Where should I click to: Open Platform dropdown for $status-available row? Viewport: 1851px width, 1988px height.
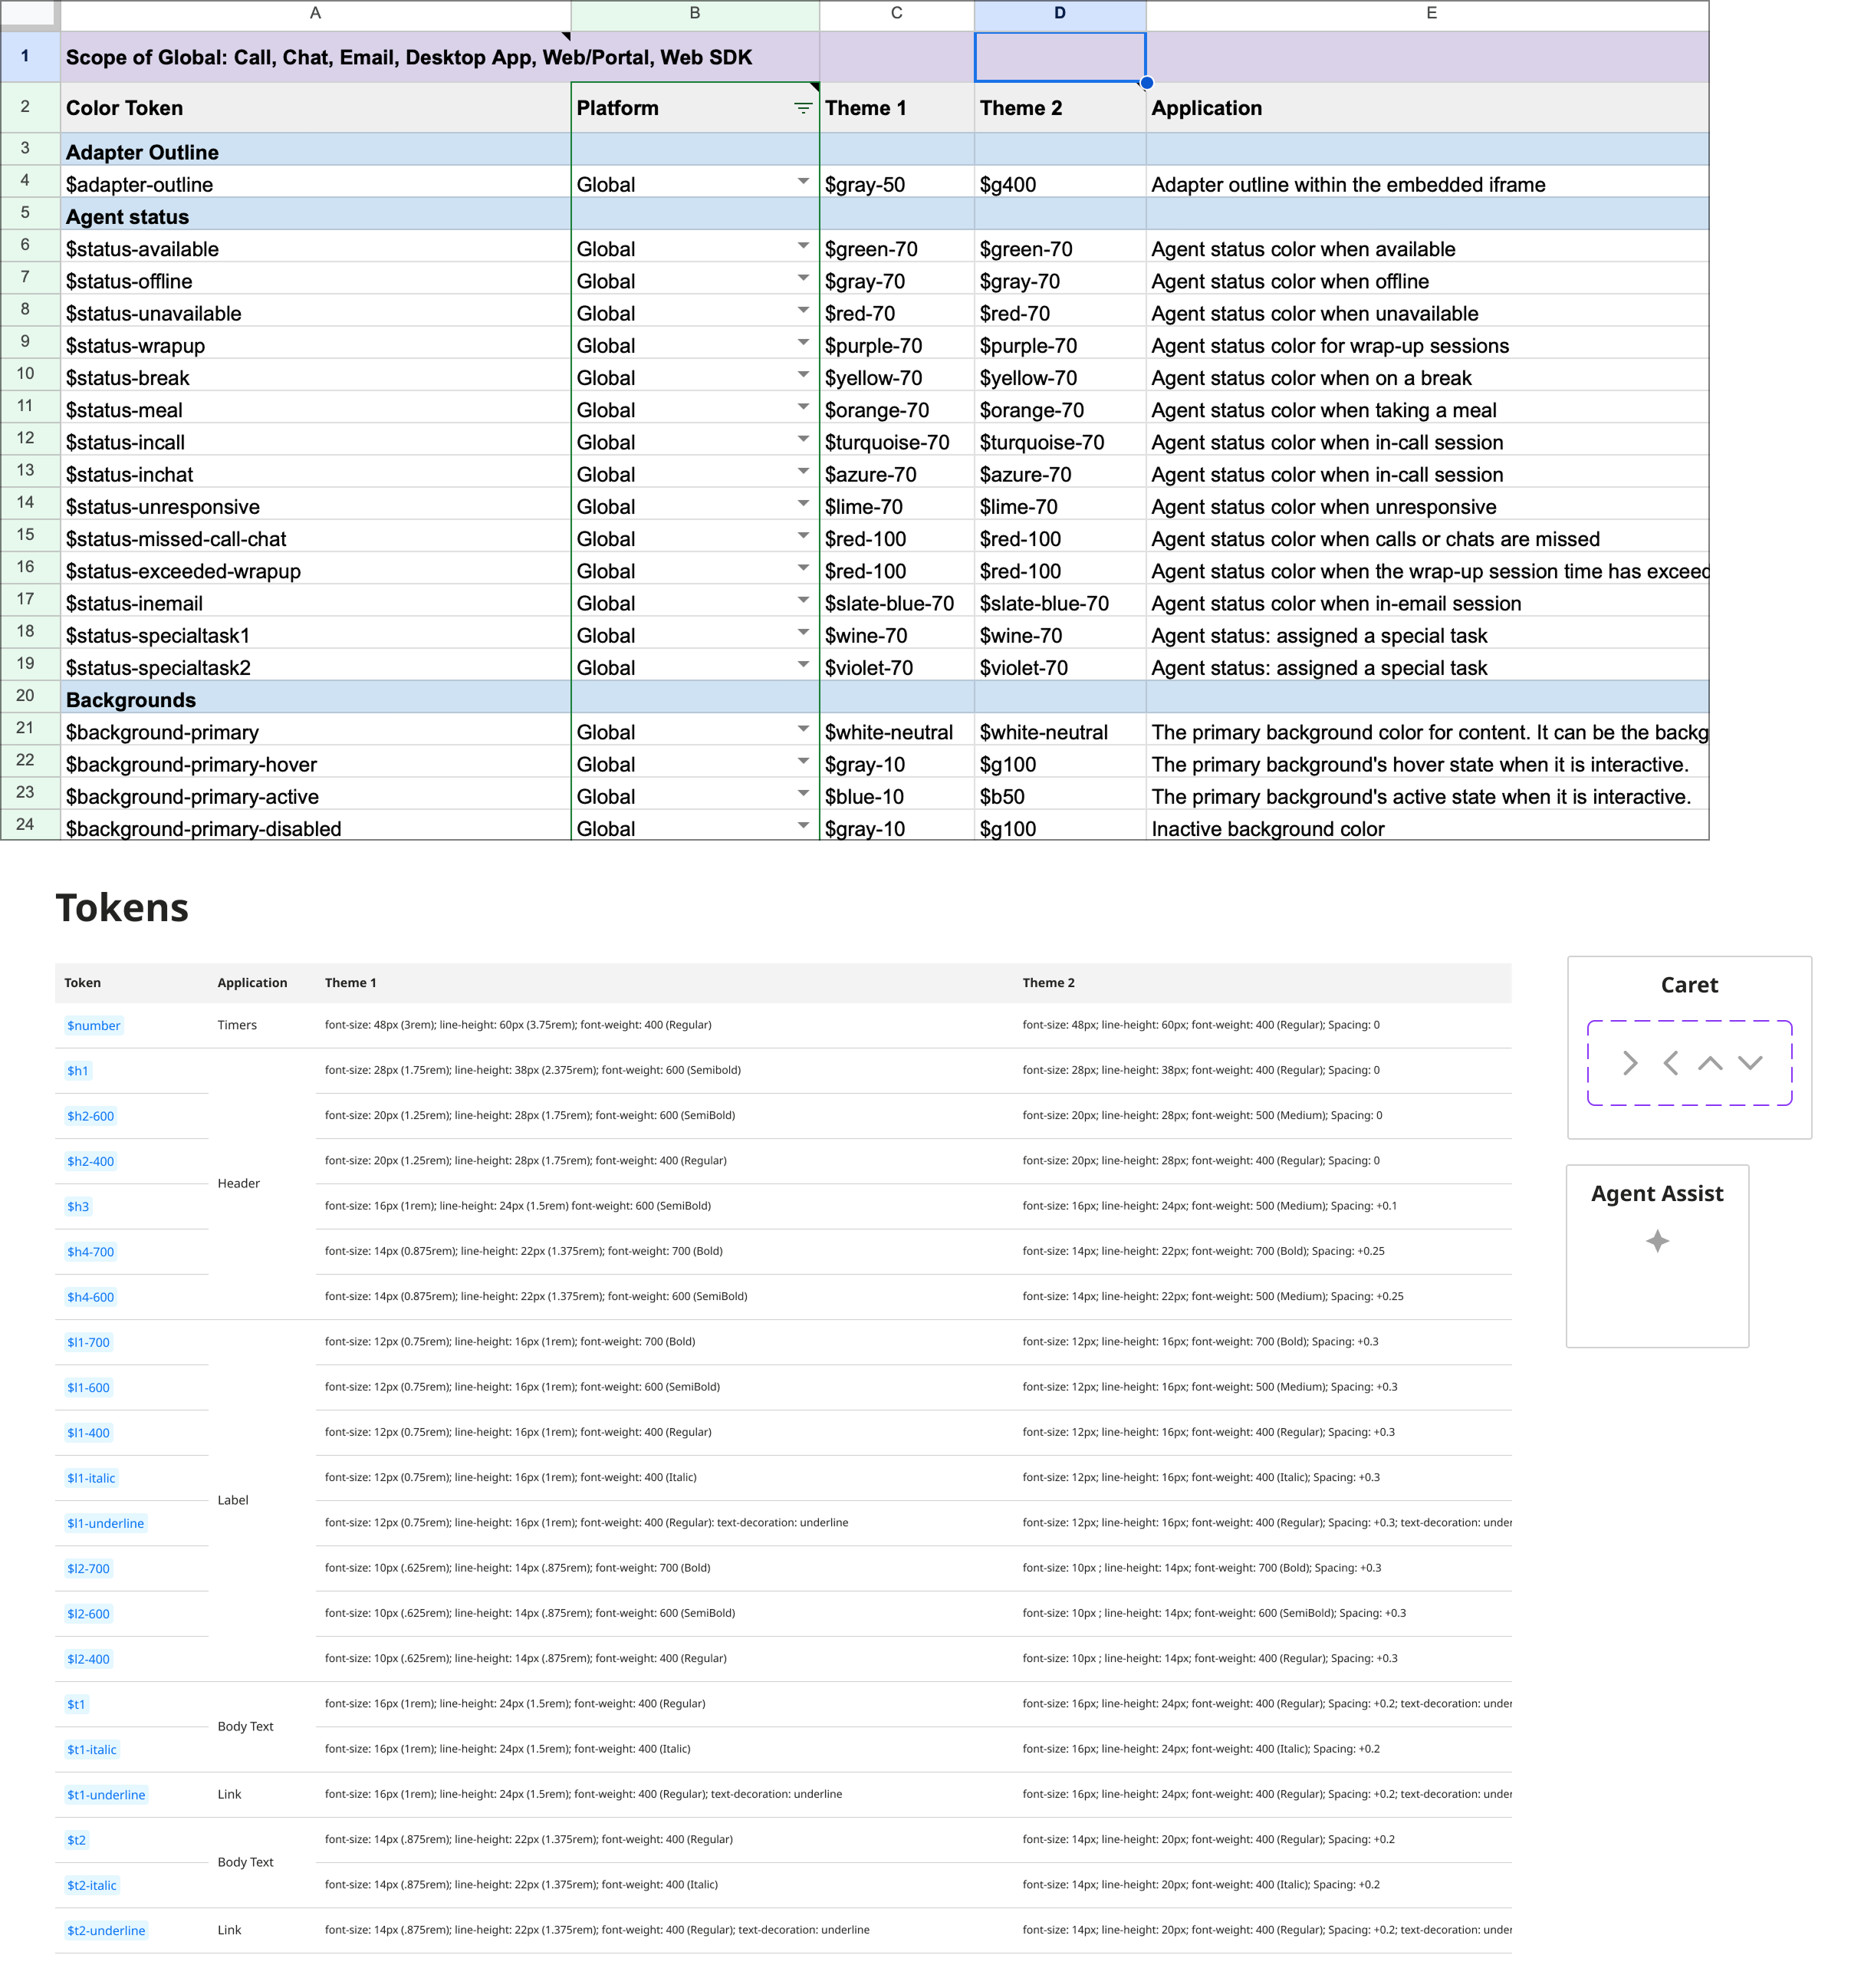[803, 246]
